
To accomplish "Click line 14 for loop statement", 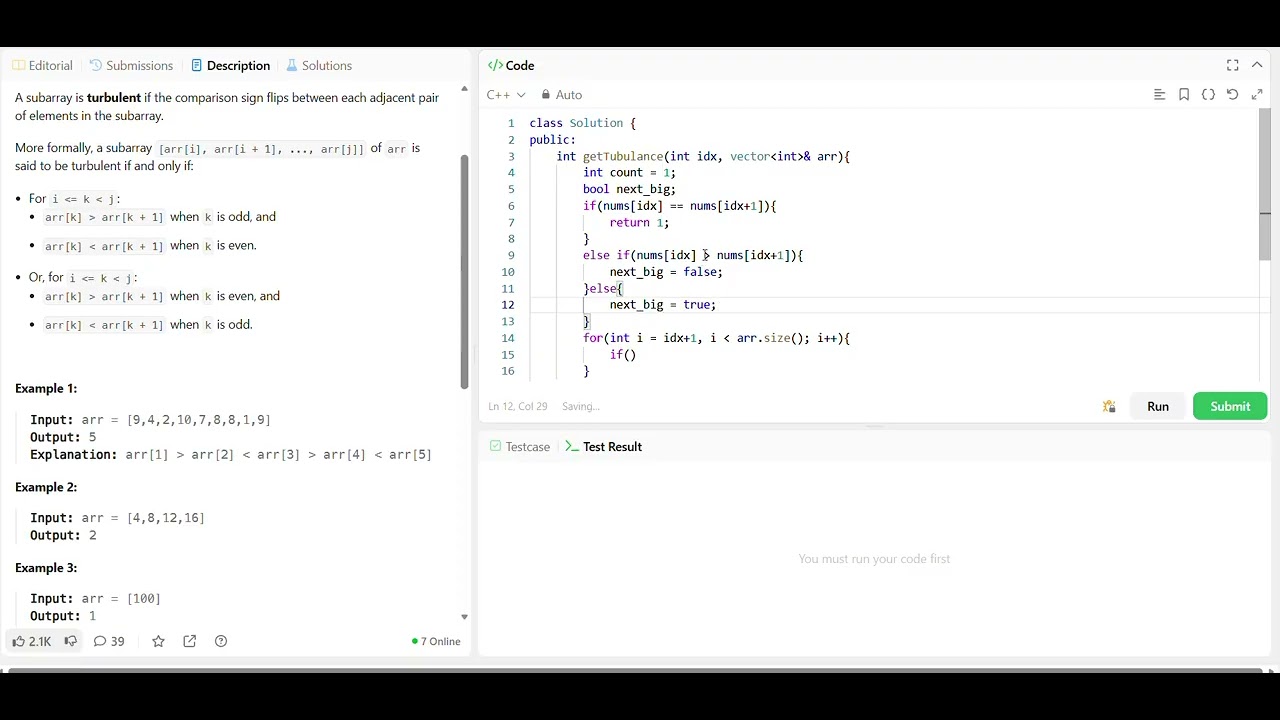I will point(716,338).
